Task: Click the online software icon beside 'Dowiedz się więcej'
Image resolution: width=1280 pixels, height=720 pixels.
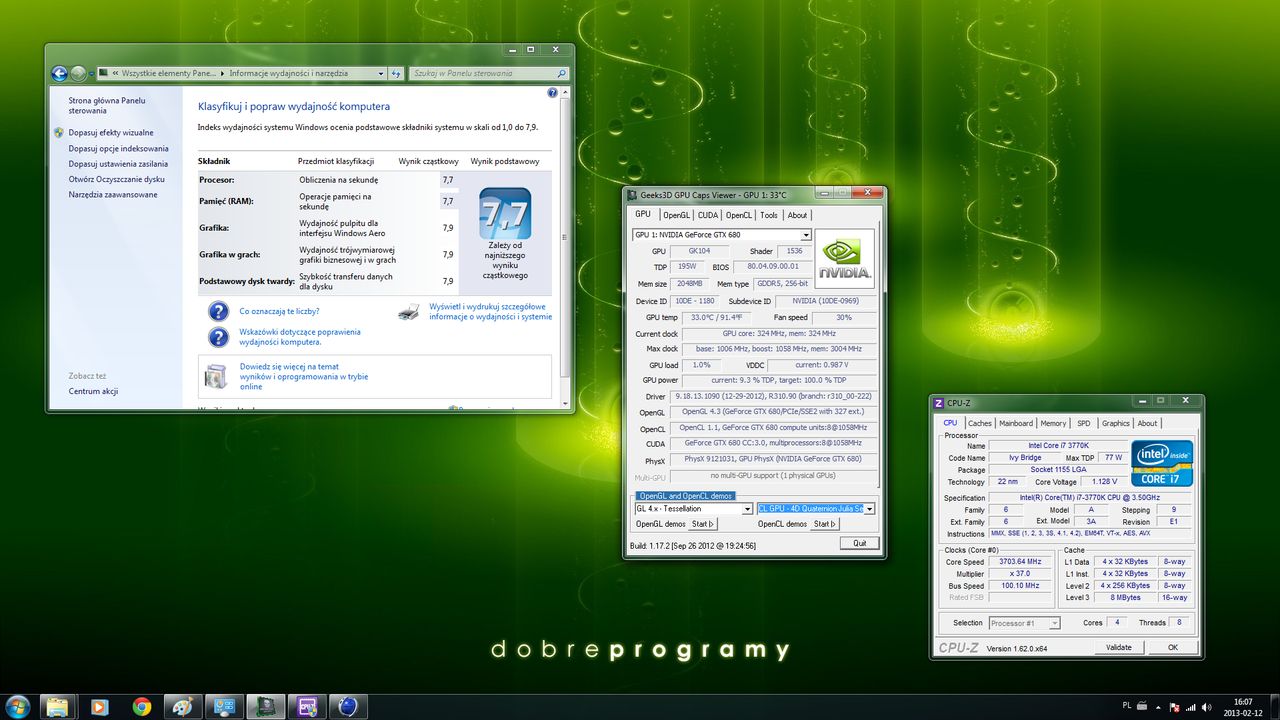Action: (216, 376)
